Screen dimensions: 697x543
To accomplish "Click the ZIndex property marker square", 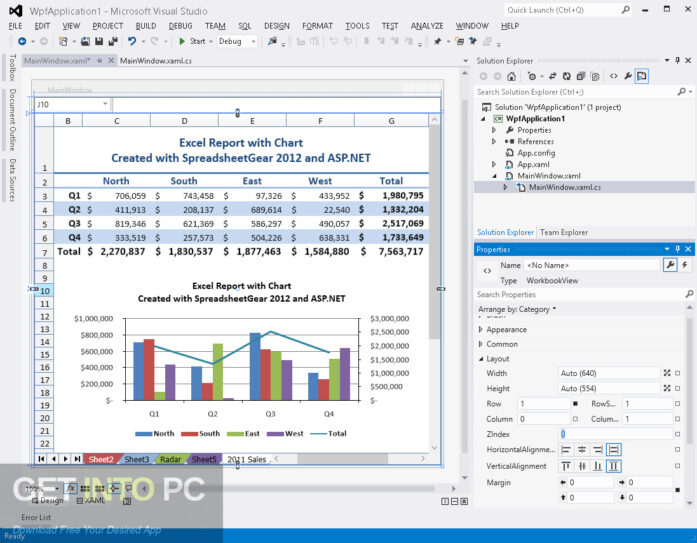I will click(677, 434).
